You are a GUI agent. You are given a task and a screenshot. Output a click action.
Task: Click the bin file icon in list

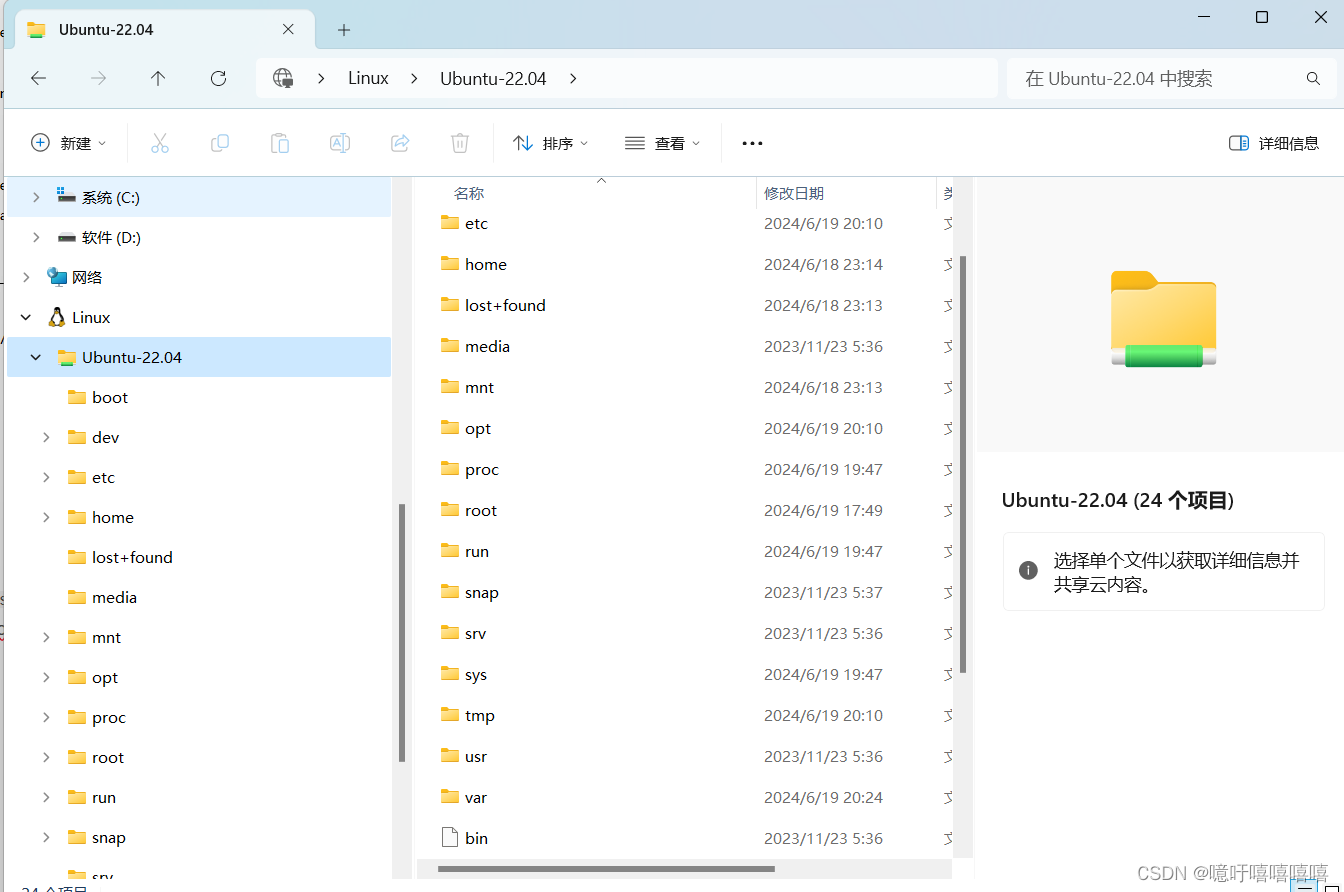pos(450,837)
